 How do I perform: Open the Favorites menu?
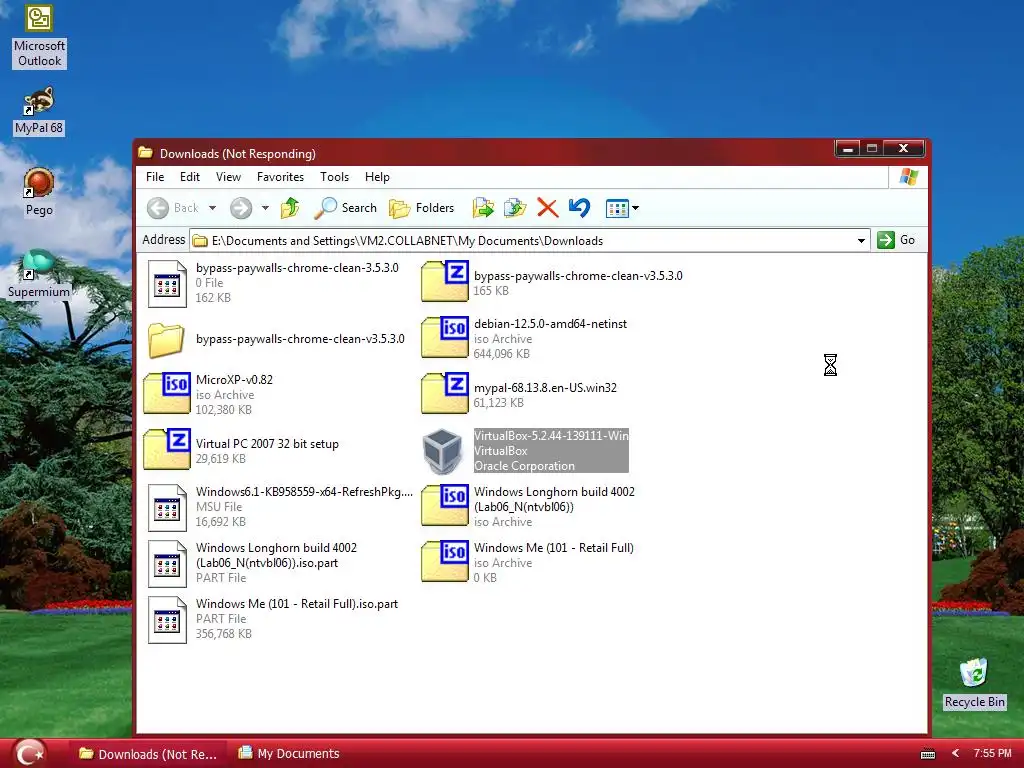click(x=280, y=177)
